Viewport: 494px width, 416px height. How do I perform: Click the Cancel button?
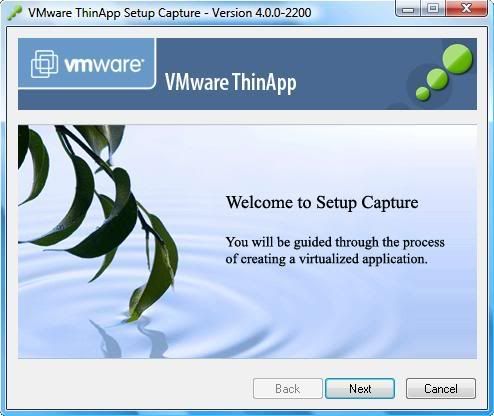tap(441, 388)
